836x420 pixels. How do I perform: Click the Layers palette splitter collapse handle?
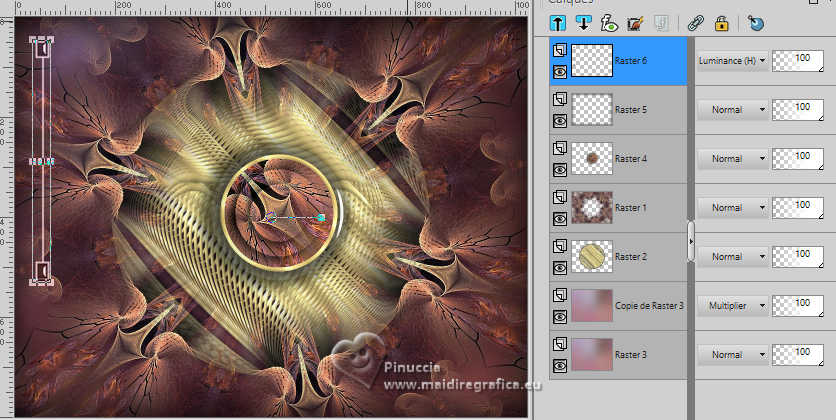pos(692,241)
